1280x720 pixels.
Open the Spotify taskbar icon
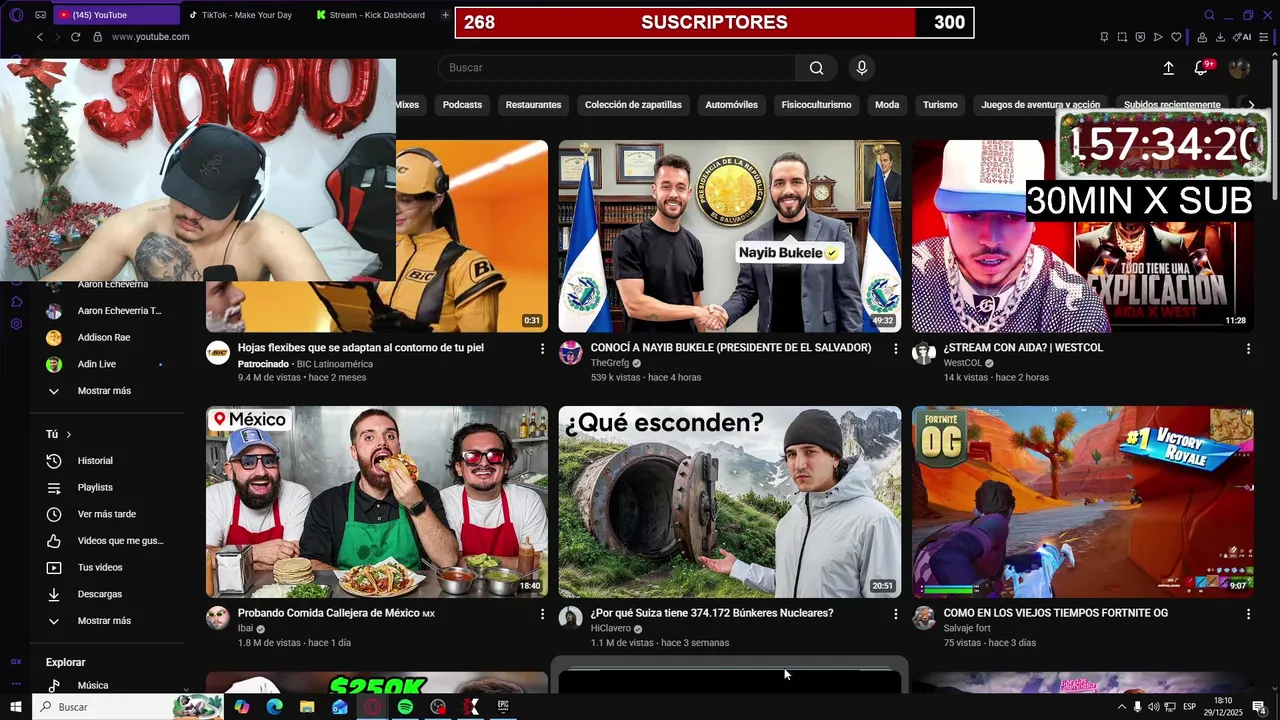tap(405, 707)
